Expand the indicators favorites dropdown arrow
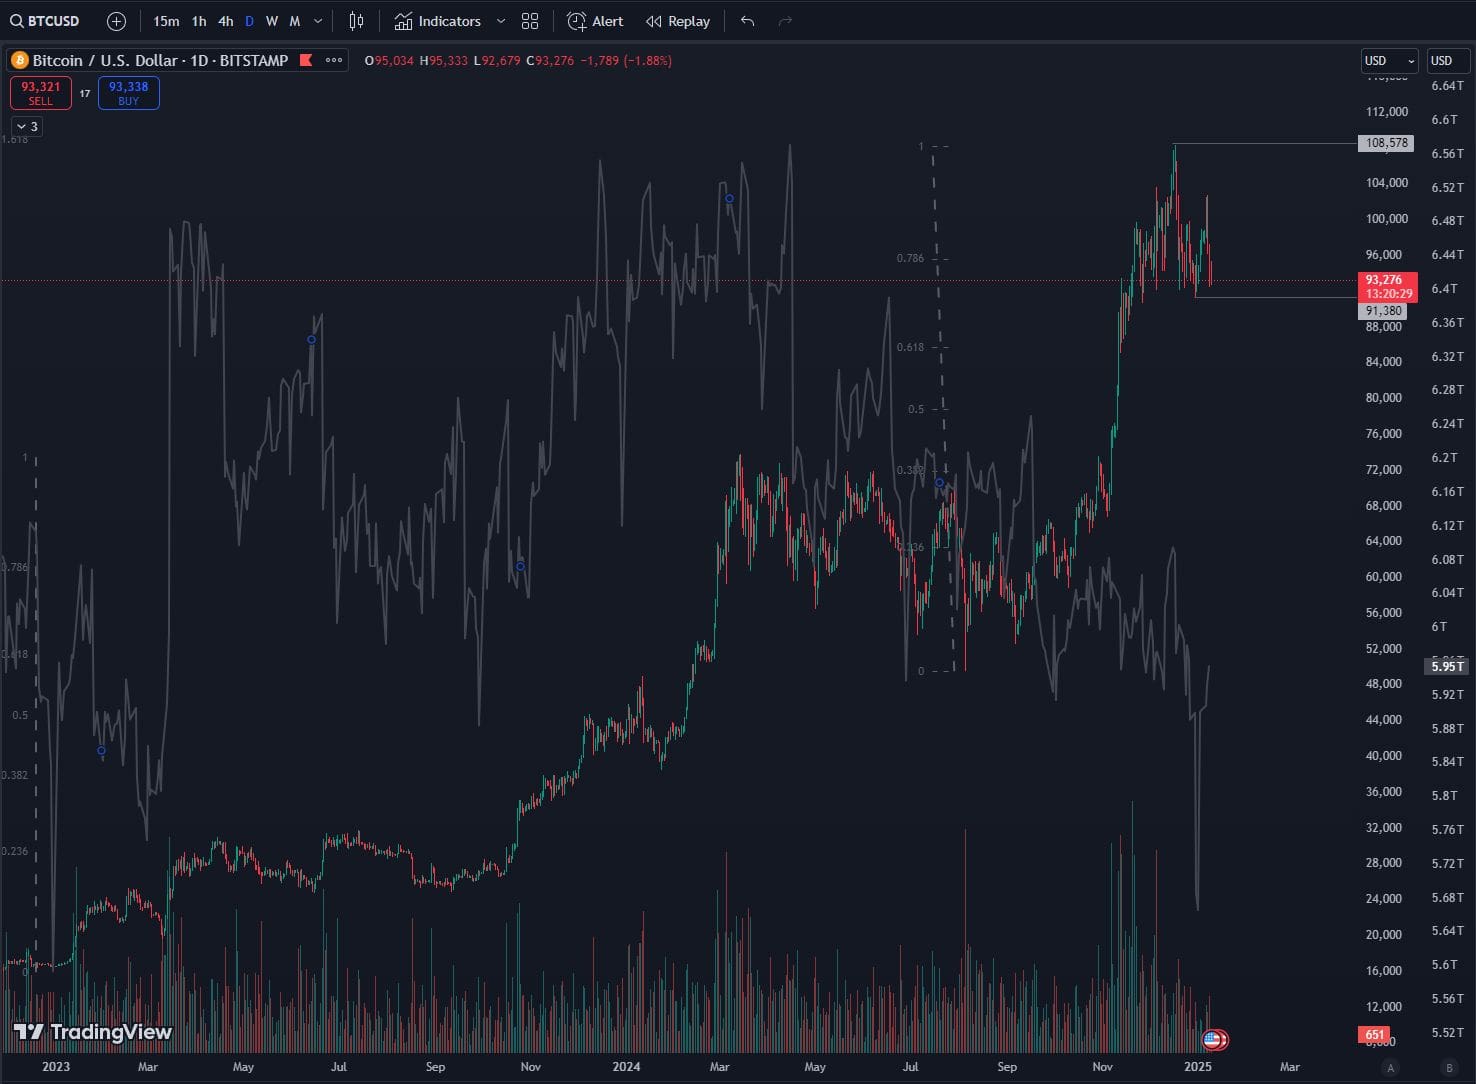This screenshot has width=1476, height=1084. 501,21
